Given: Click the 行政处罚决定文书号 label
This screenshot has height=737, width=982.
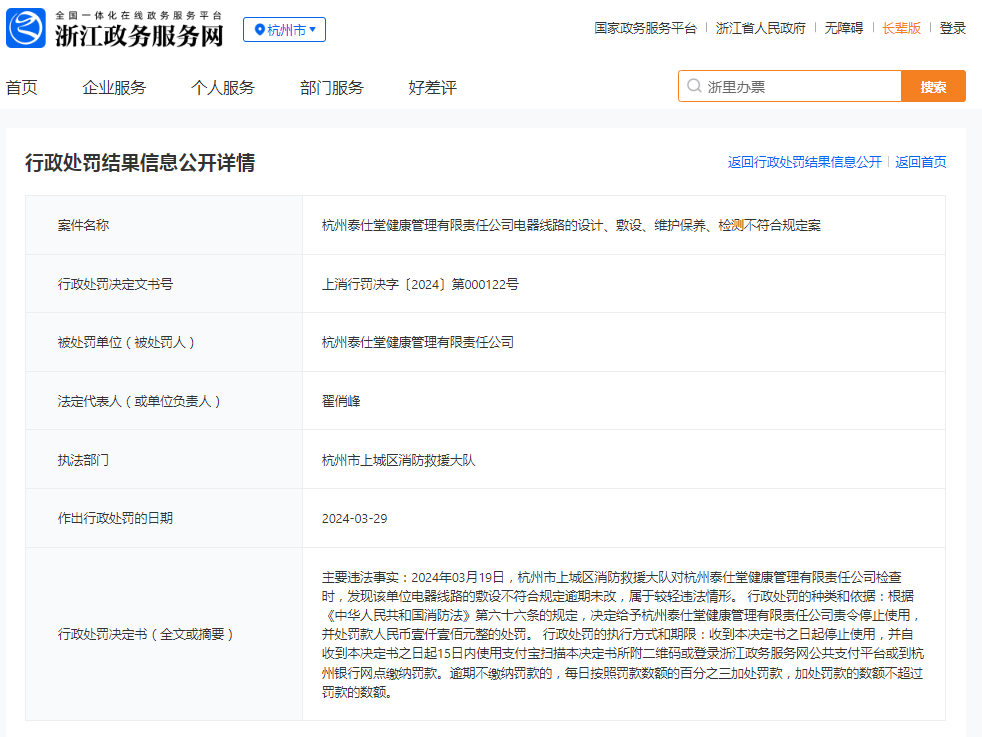Looking at the screenshot, I should (115, 284).
